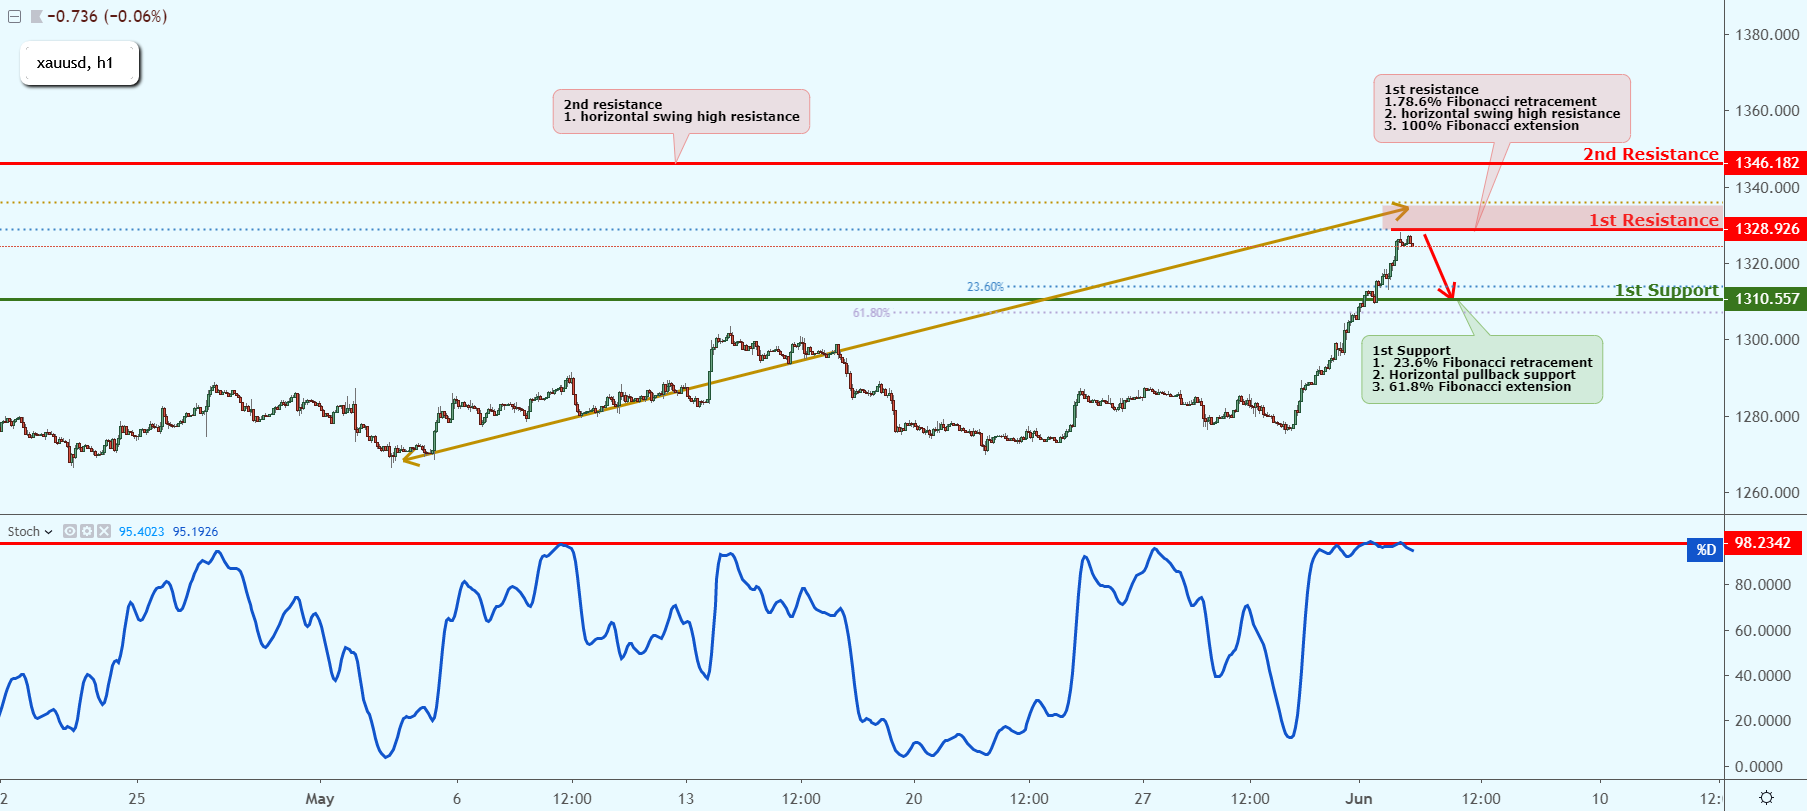1807x811 pixels.
Task: Click the 61.80% Fibonacci level label
Action: 871,313
